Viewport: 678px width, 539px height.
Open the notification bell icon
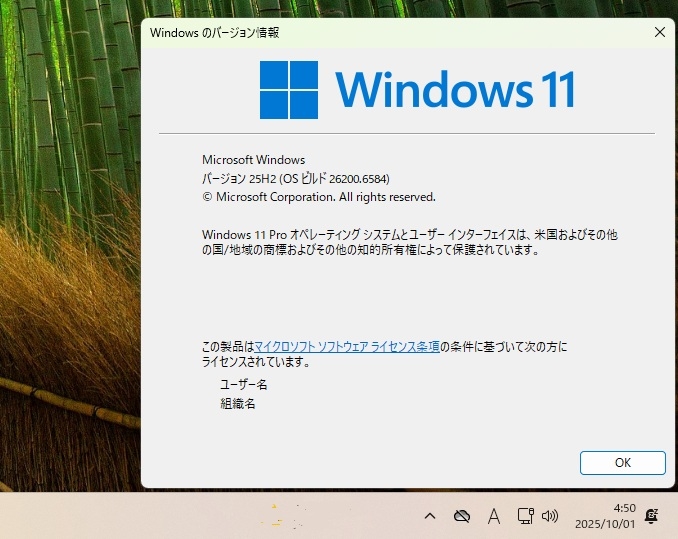point(651,516)
